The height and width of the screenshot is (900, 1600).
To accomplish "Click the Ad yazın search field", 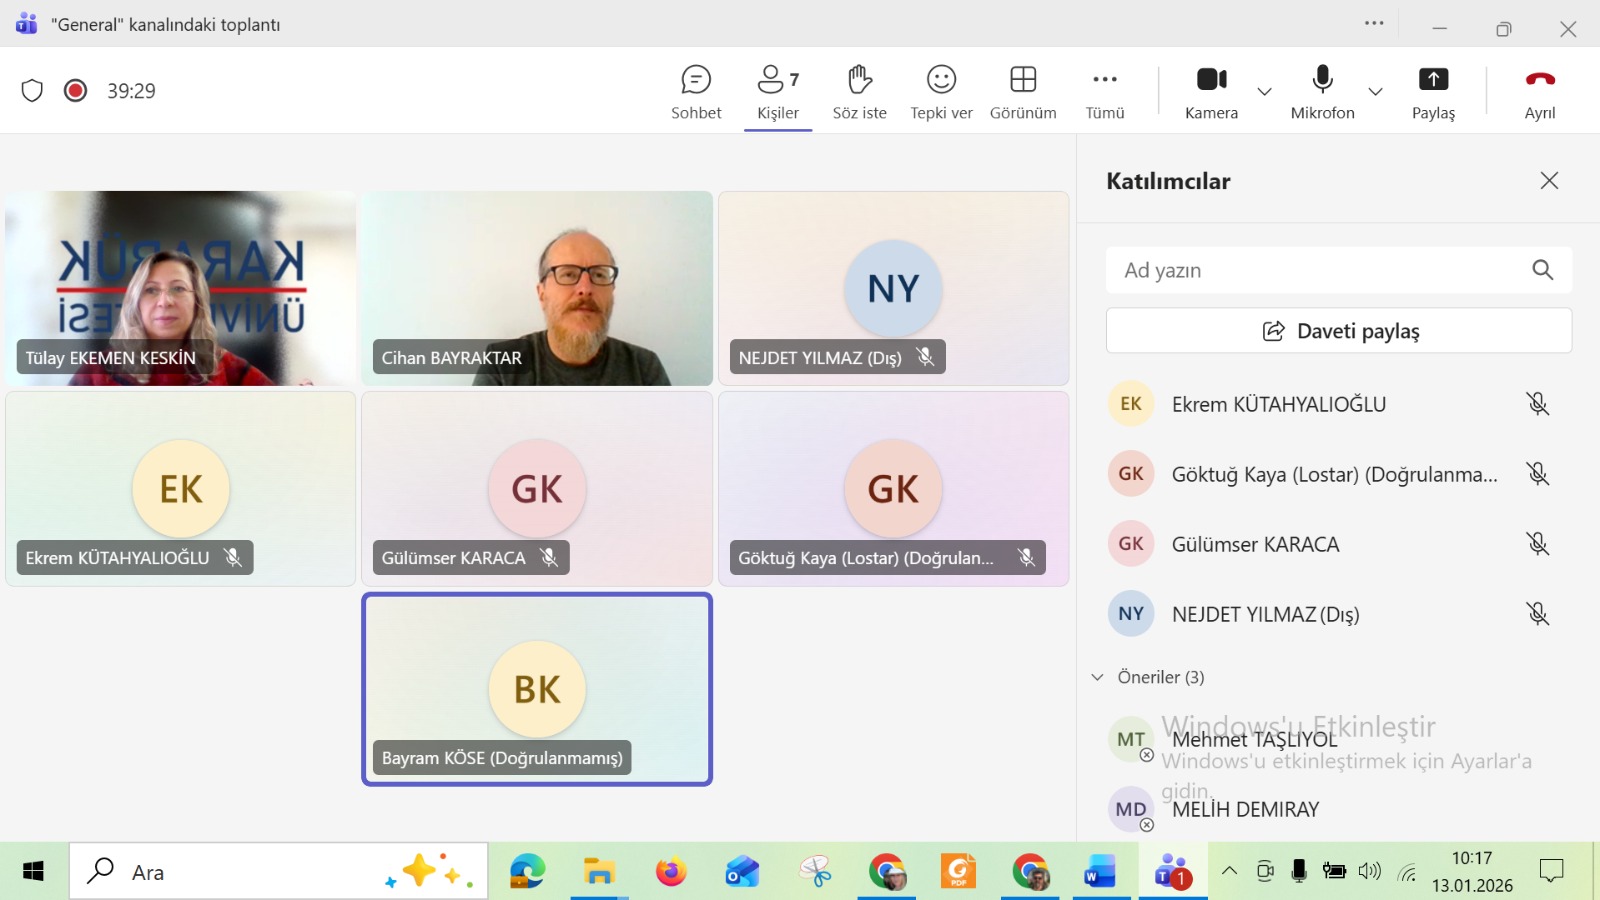I will click(1320, 270).
